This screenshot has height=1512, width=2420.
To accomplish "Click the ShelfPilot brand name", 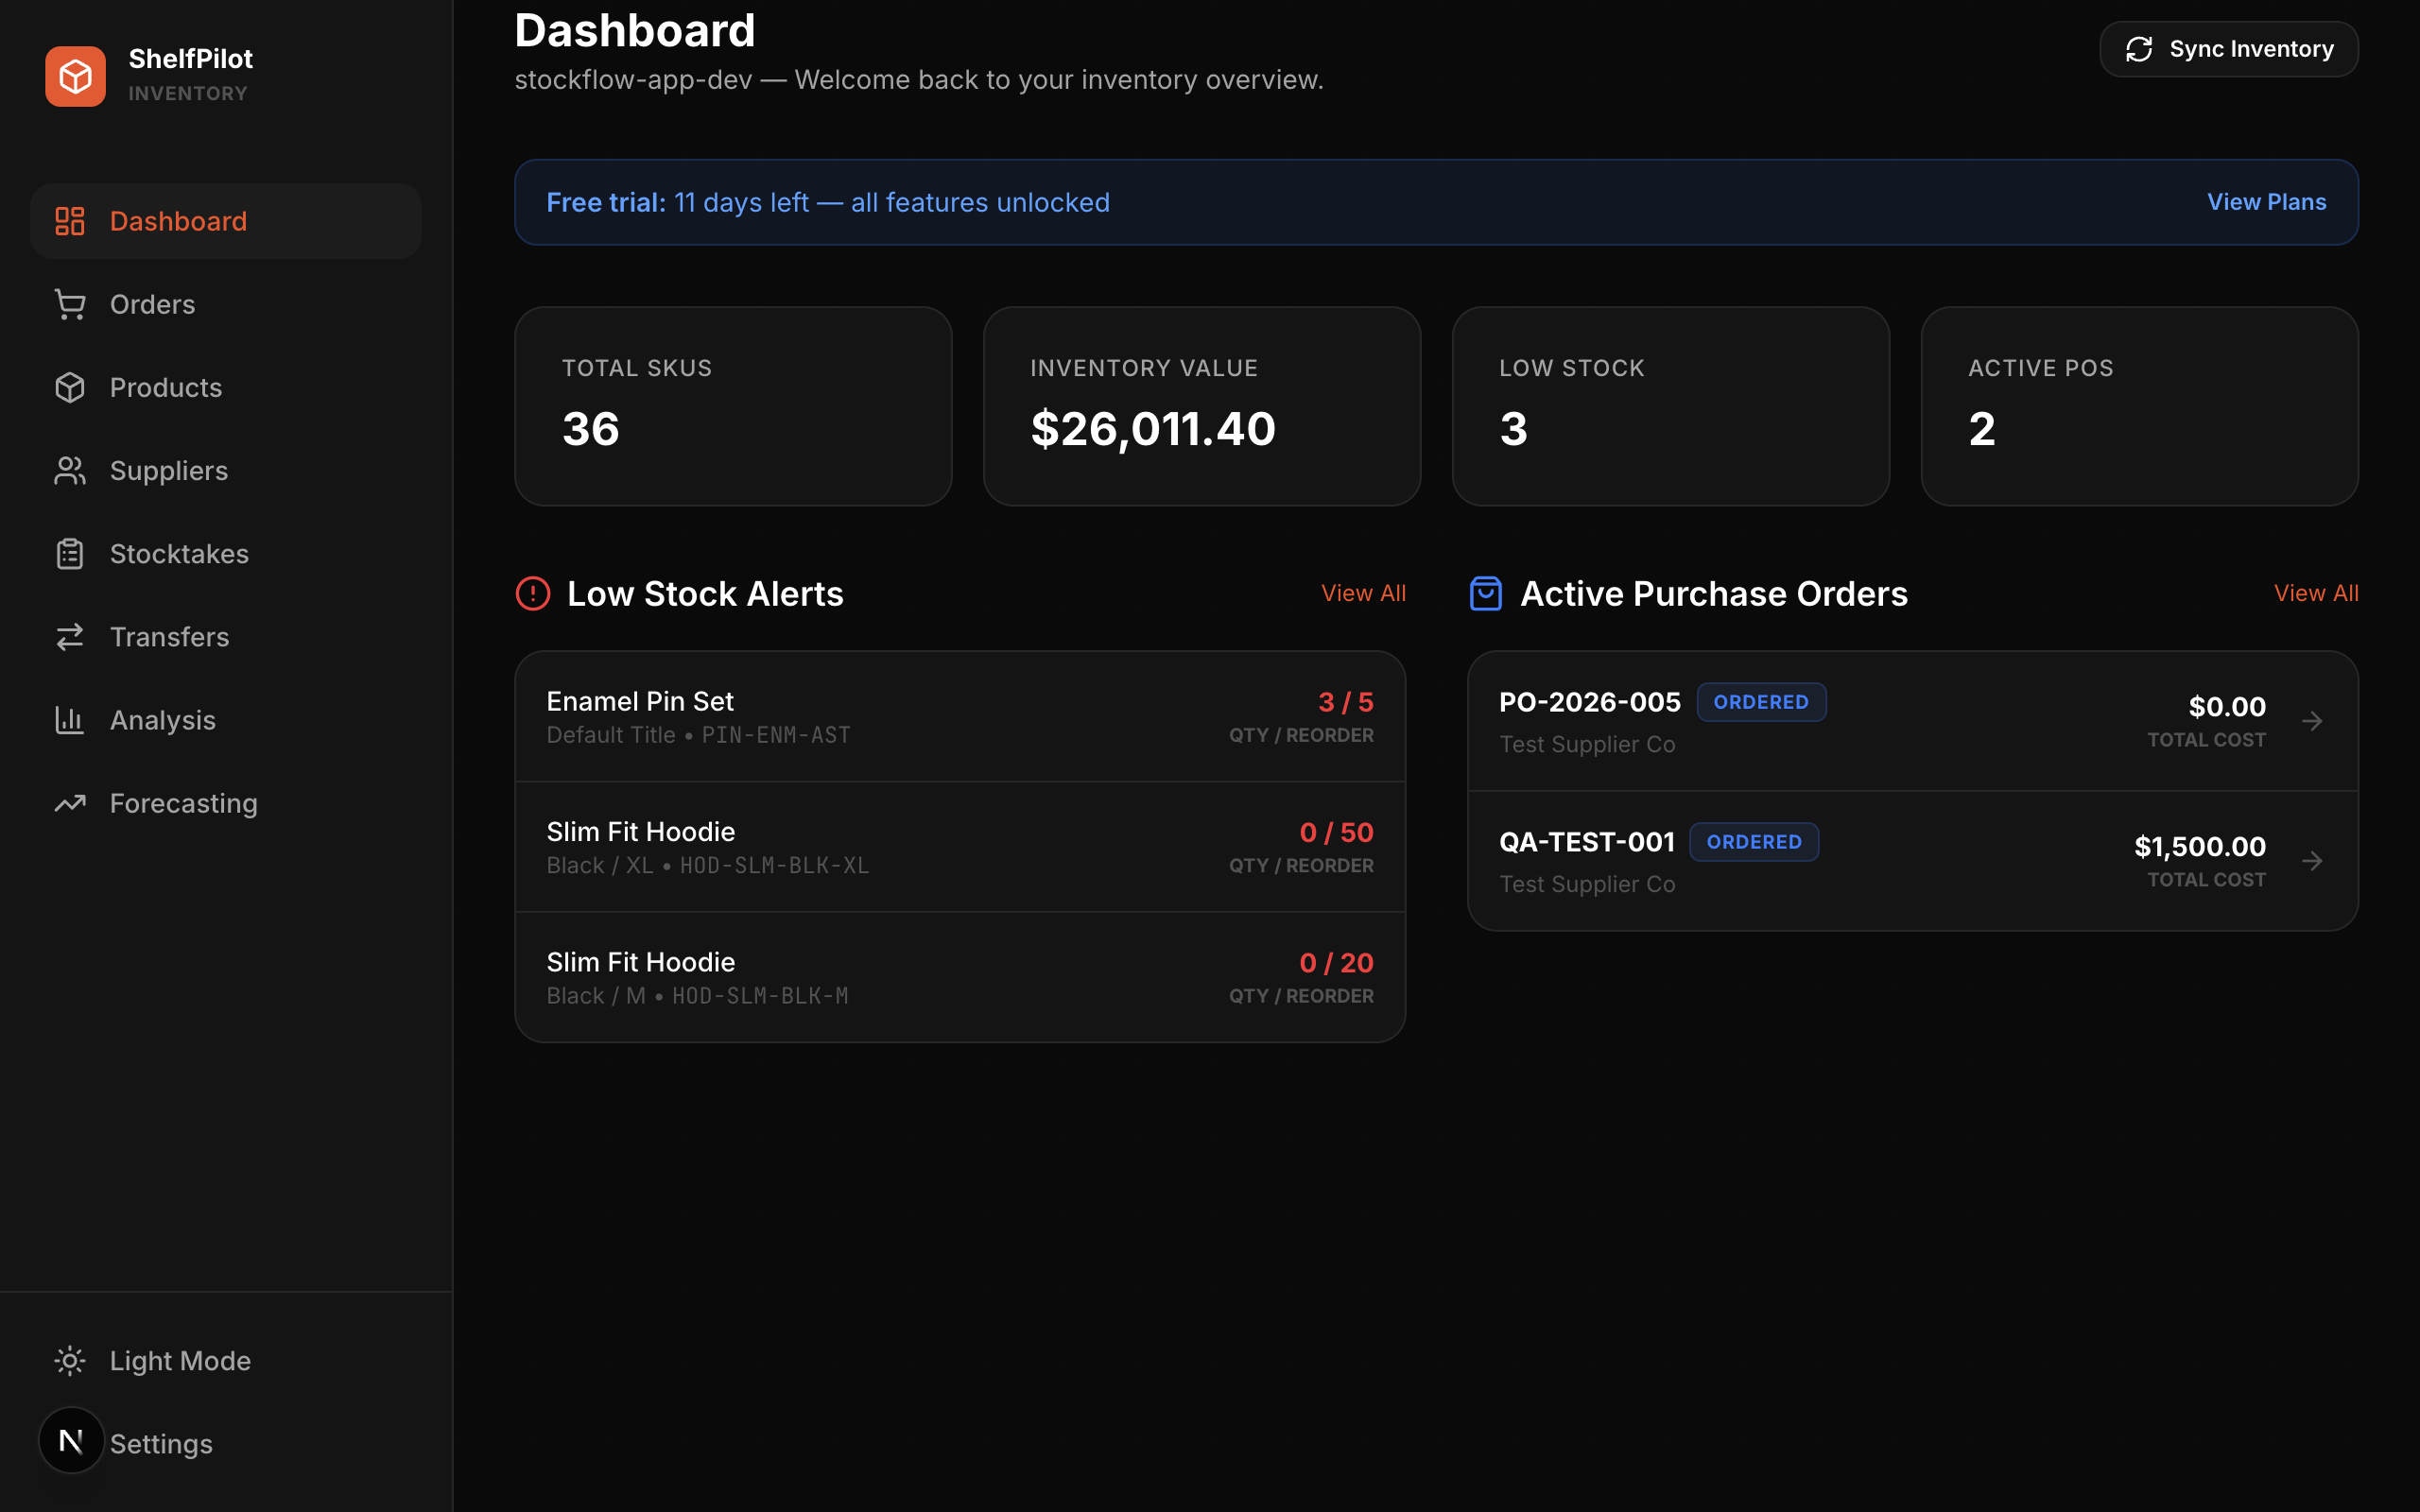I will click(191, 59).
